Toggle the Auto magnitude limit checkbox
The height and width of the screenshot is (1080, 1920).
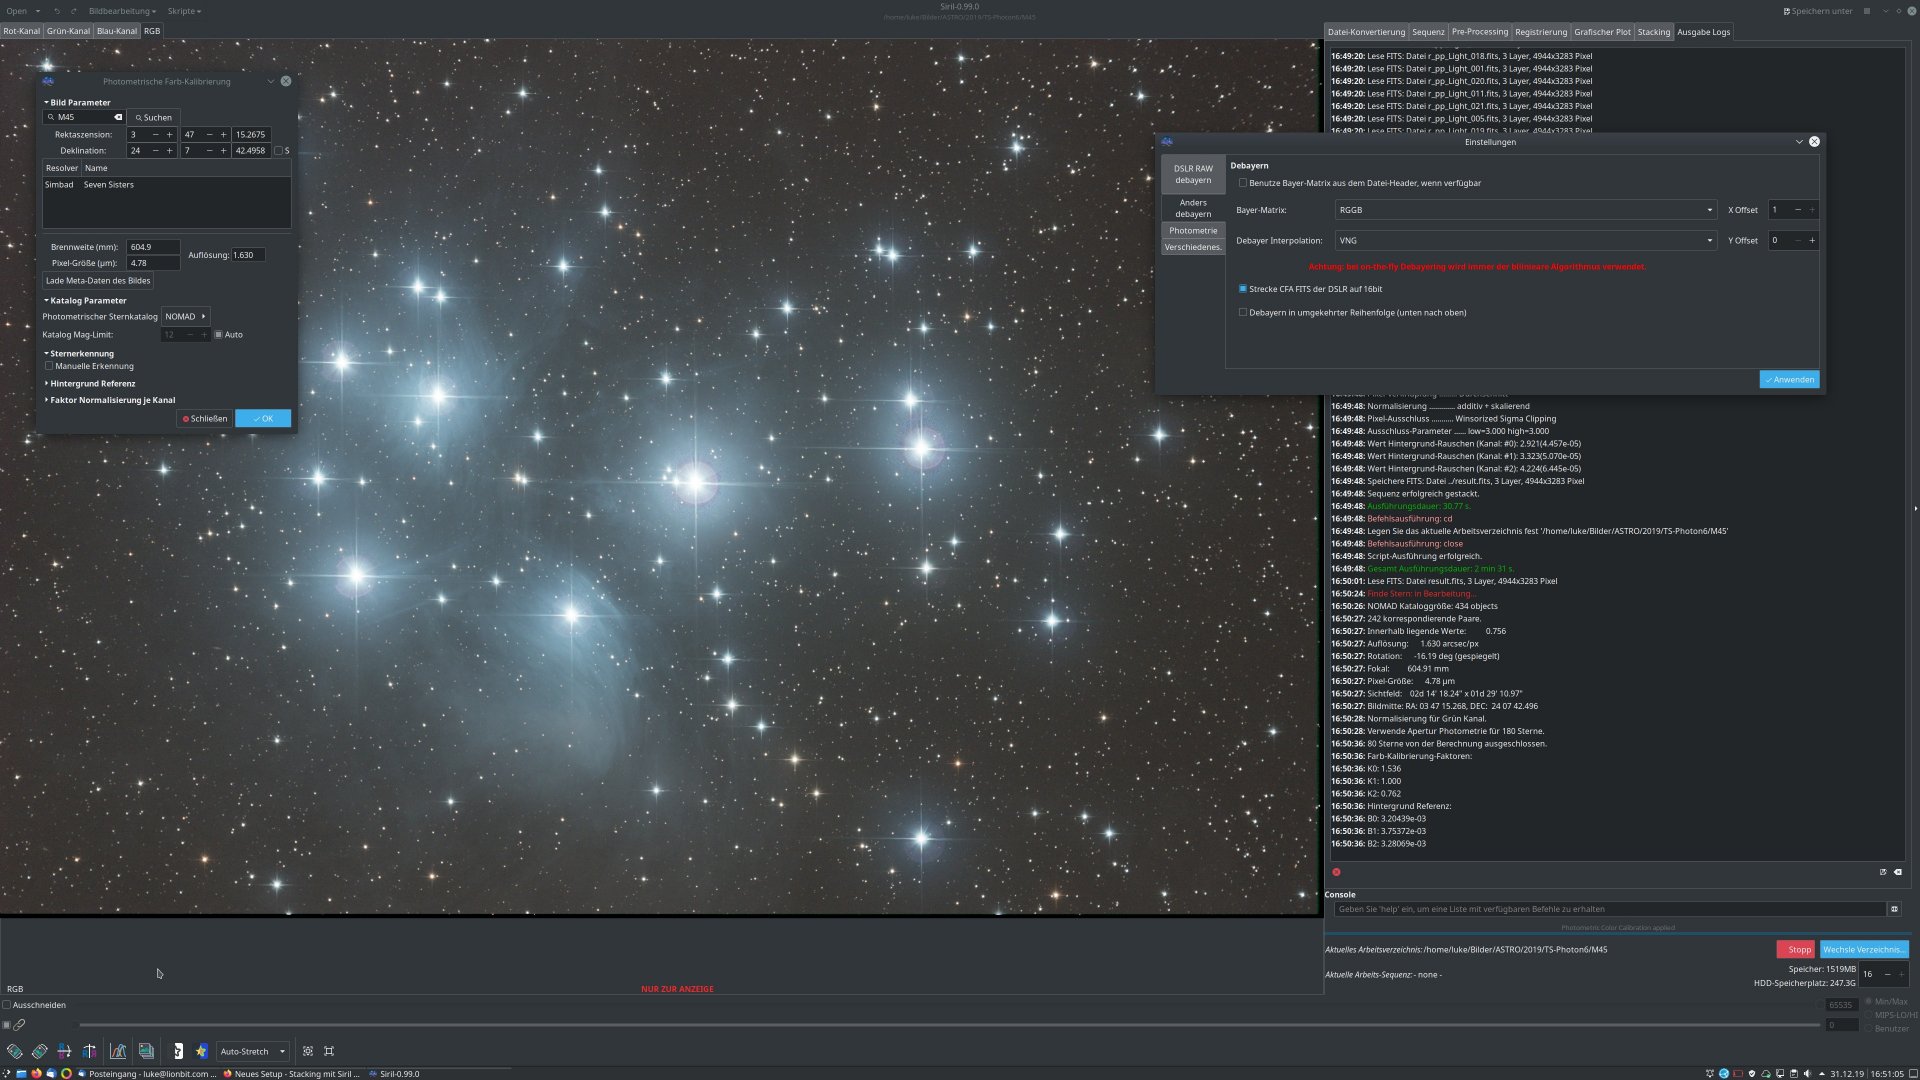219,335
